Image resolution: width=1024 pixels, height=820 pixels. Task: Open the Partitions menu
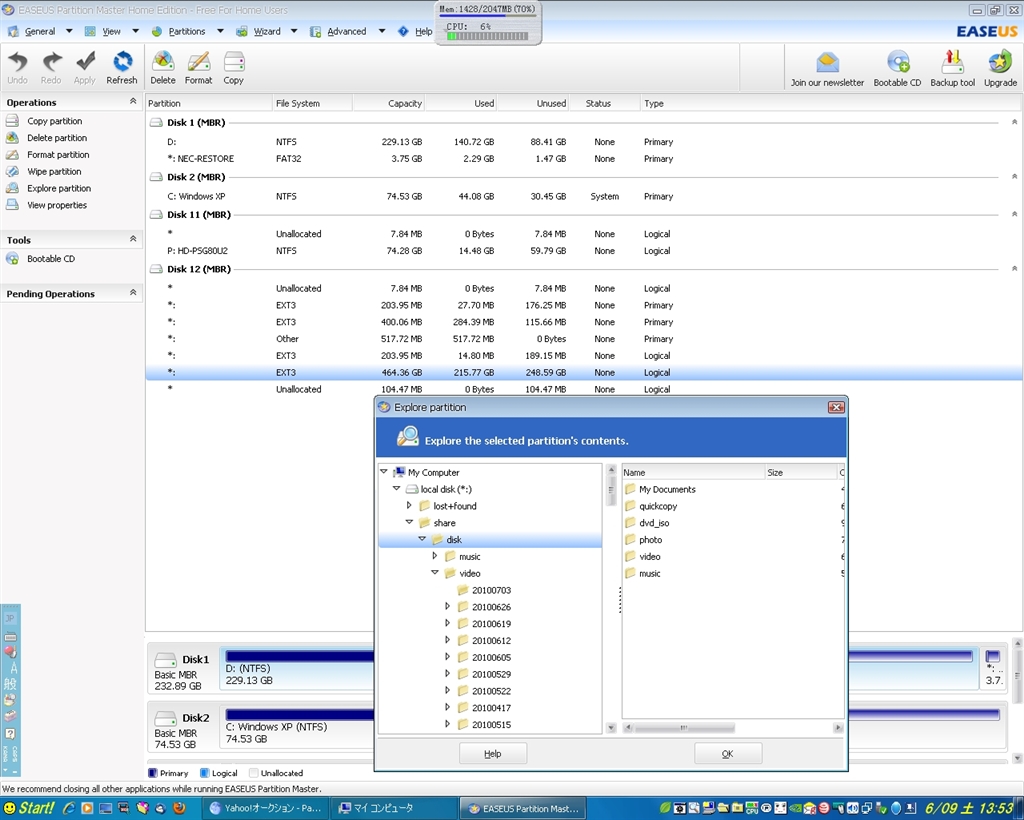pos(186,31)
